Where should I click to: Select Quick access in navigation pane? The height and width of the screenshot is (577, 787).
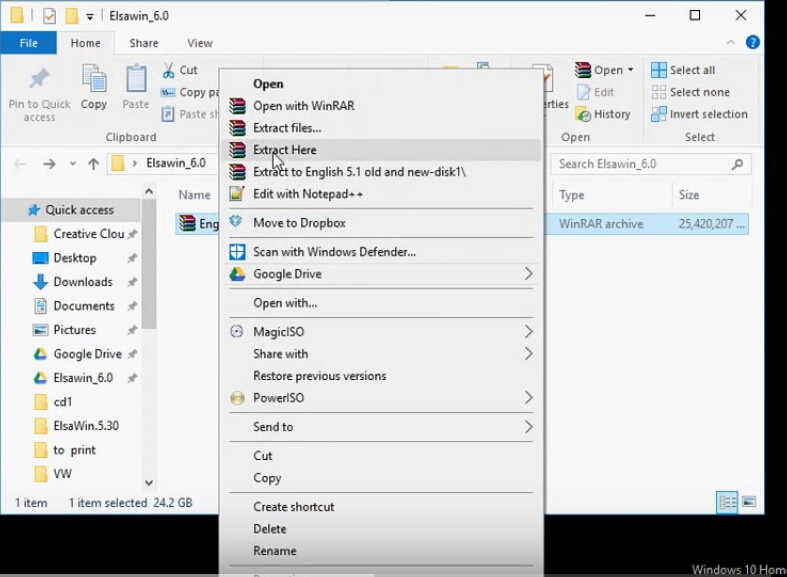click(x=79, y=210)
